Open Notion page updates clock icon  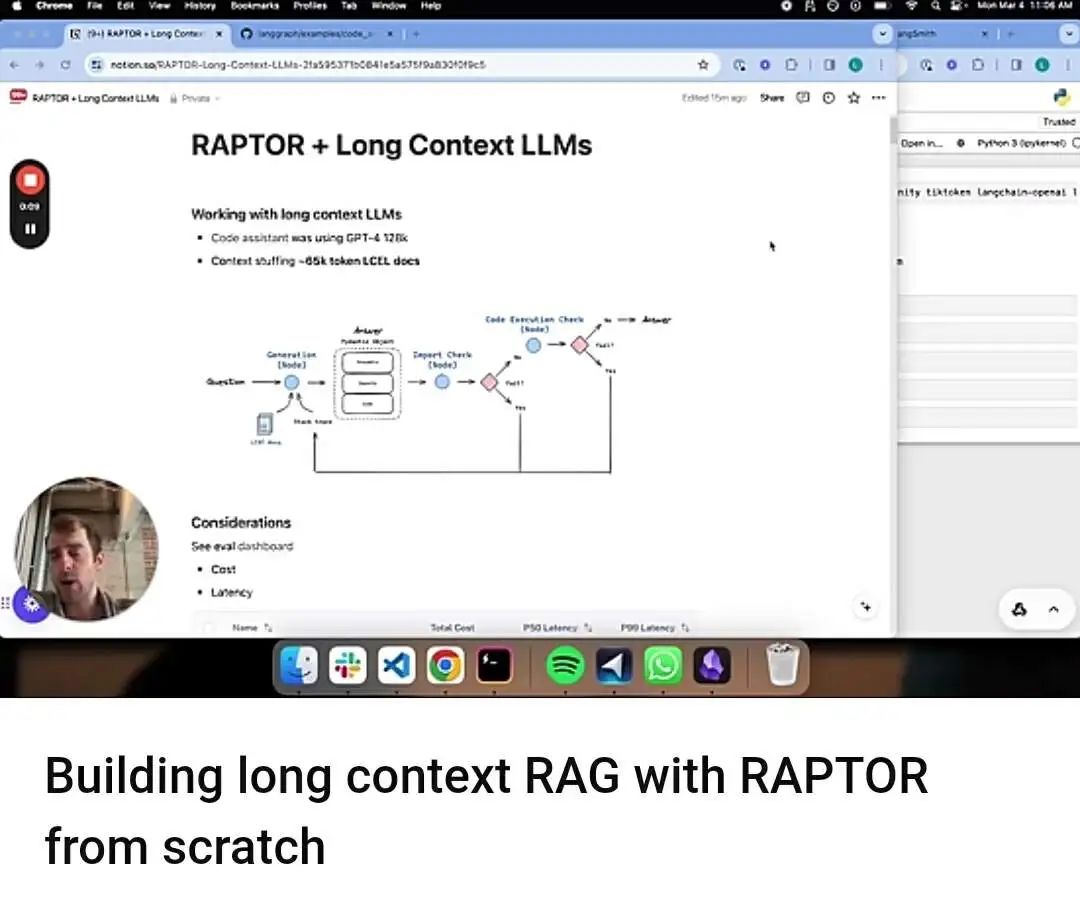click(829, 98)
